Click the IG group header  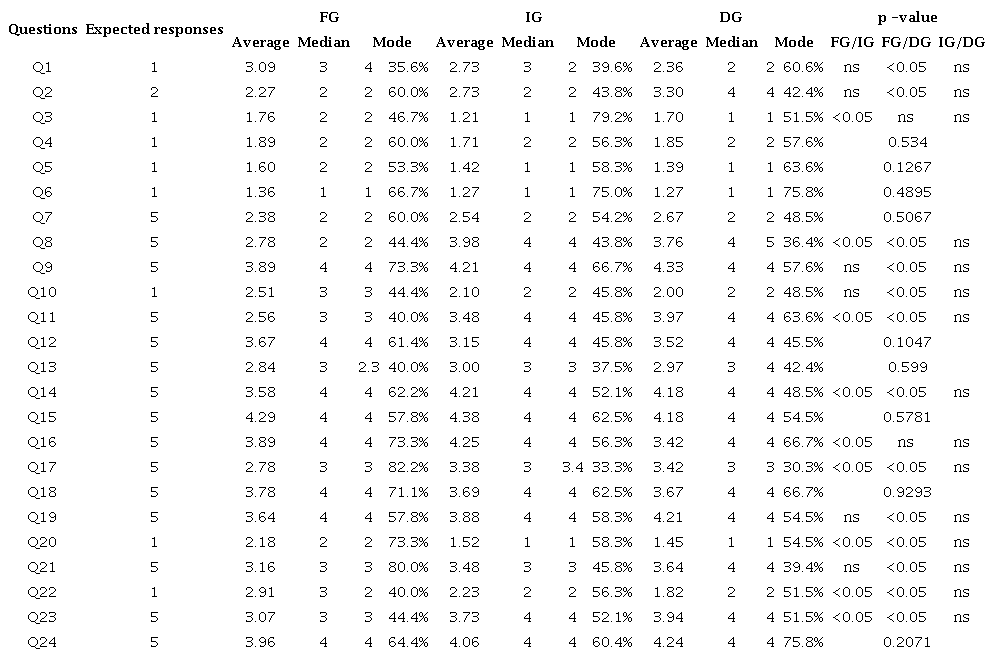pyautogui.click(x=534, y=17)
